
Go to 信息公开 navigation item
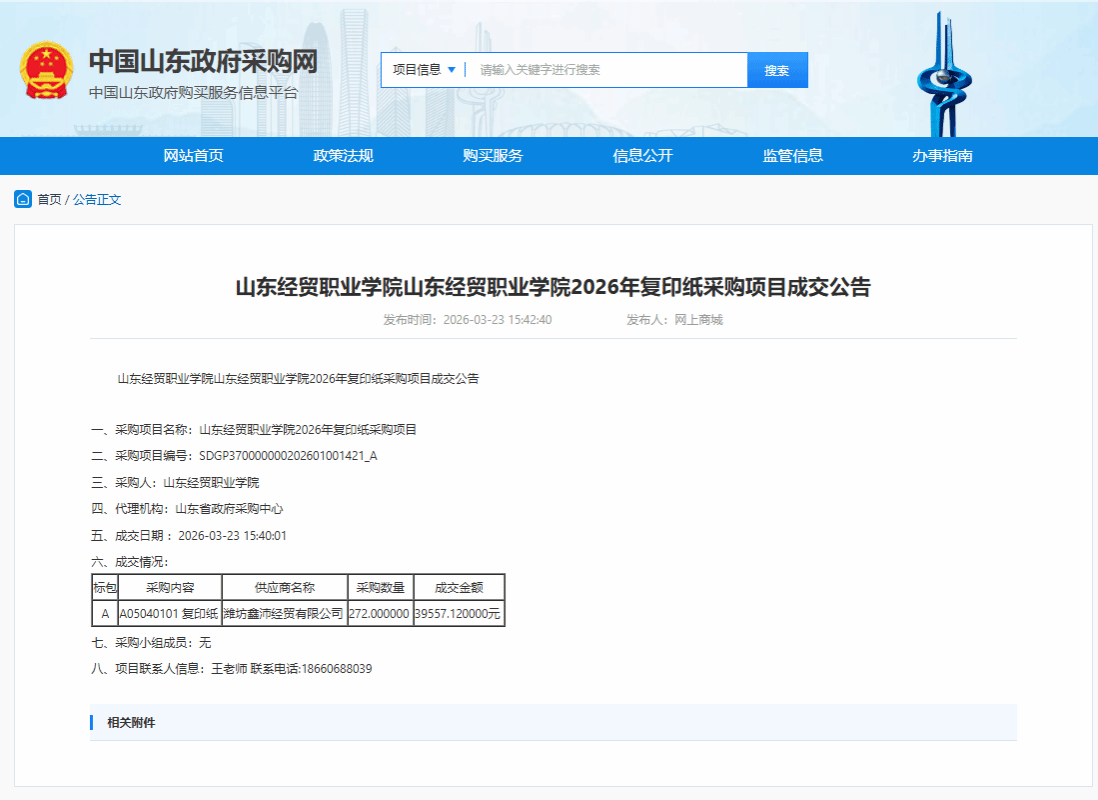(x=643, y=156)
